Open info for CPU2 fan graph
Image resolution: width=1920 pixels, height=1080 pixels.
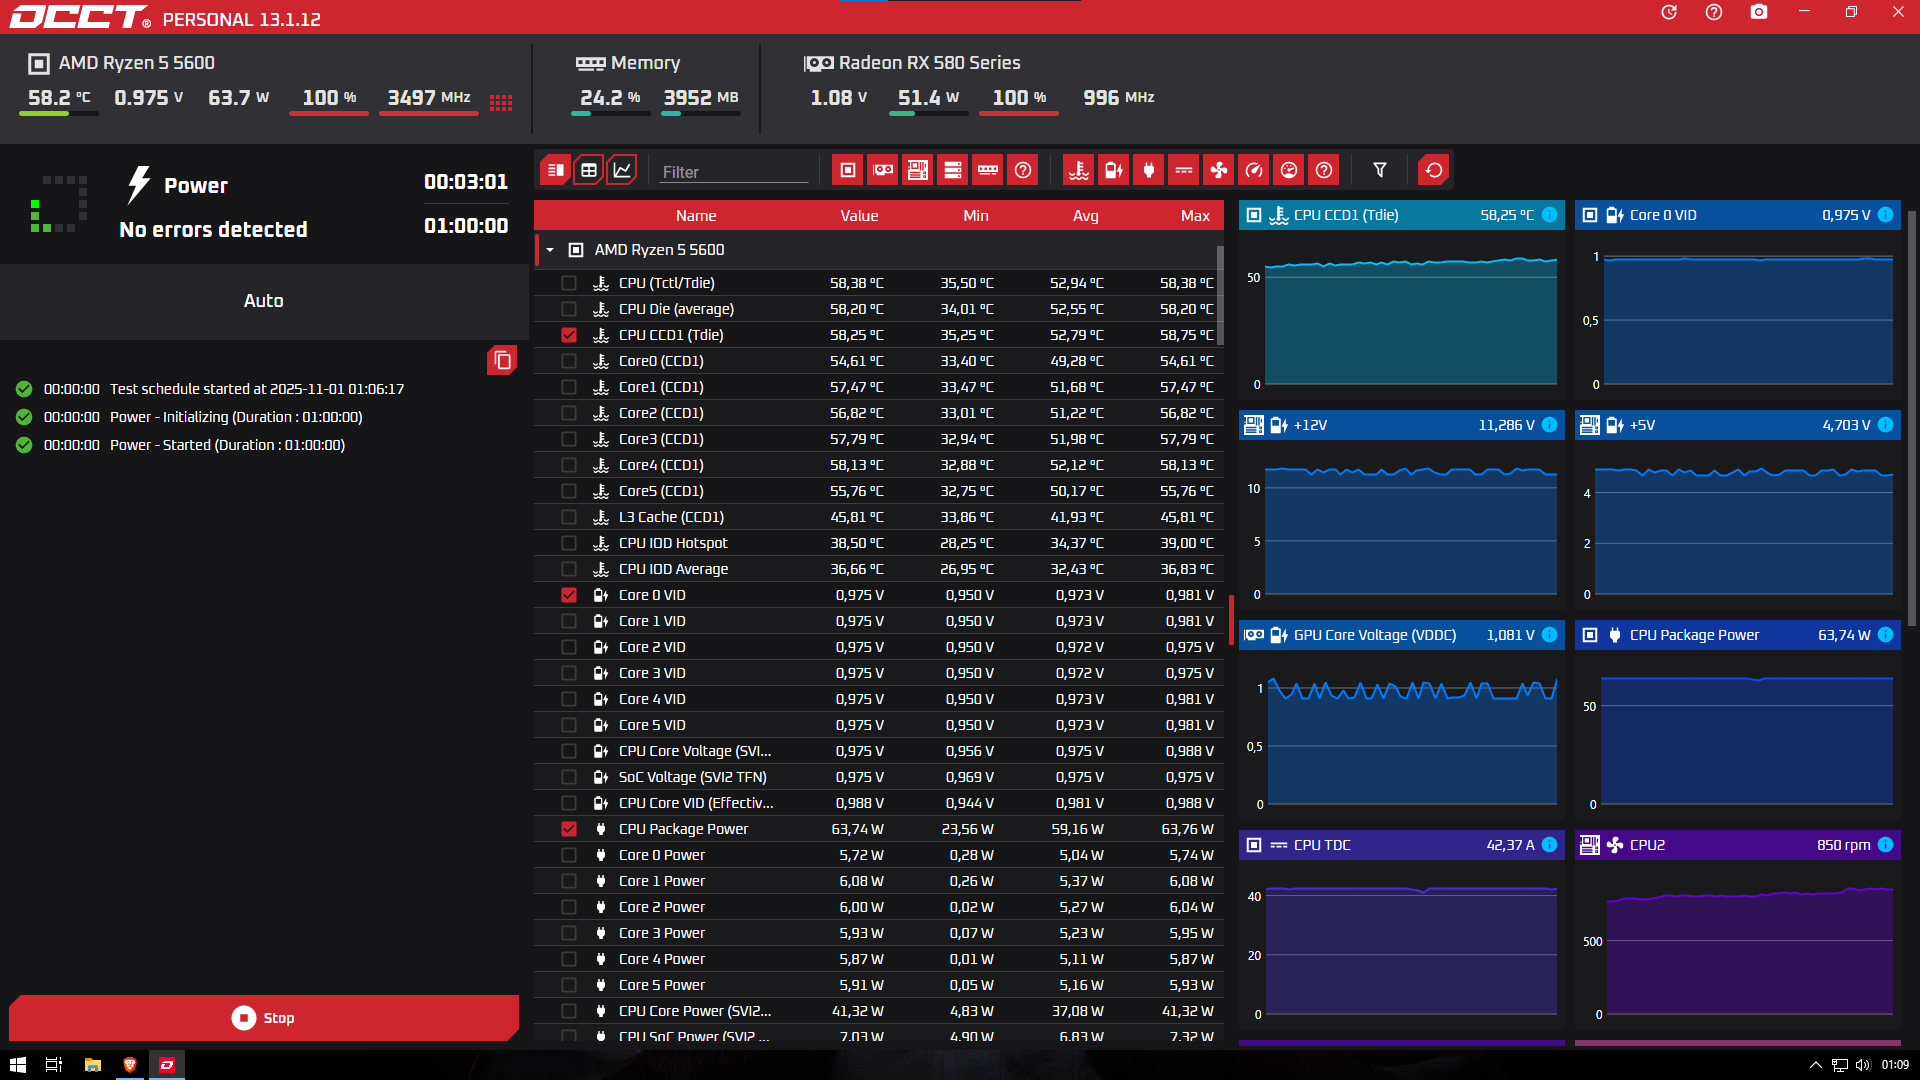[x=1885, y=845]
